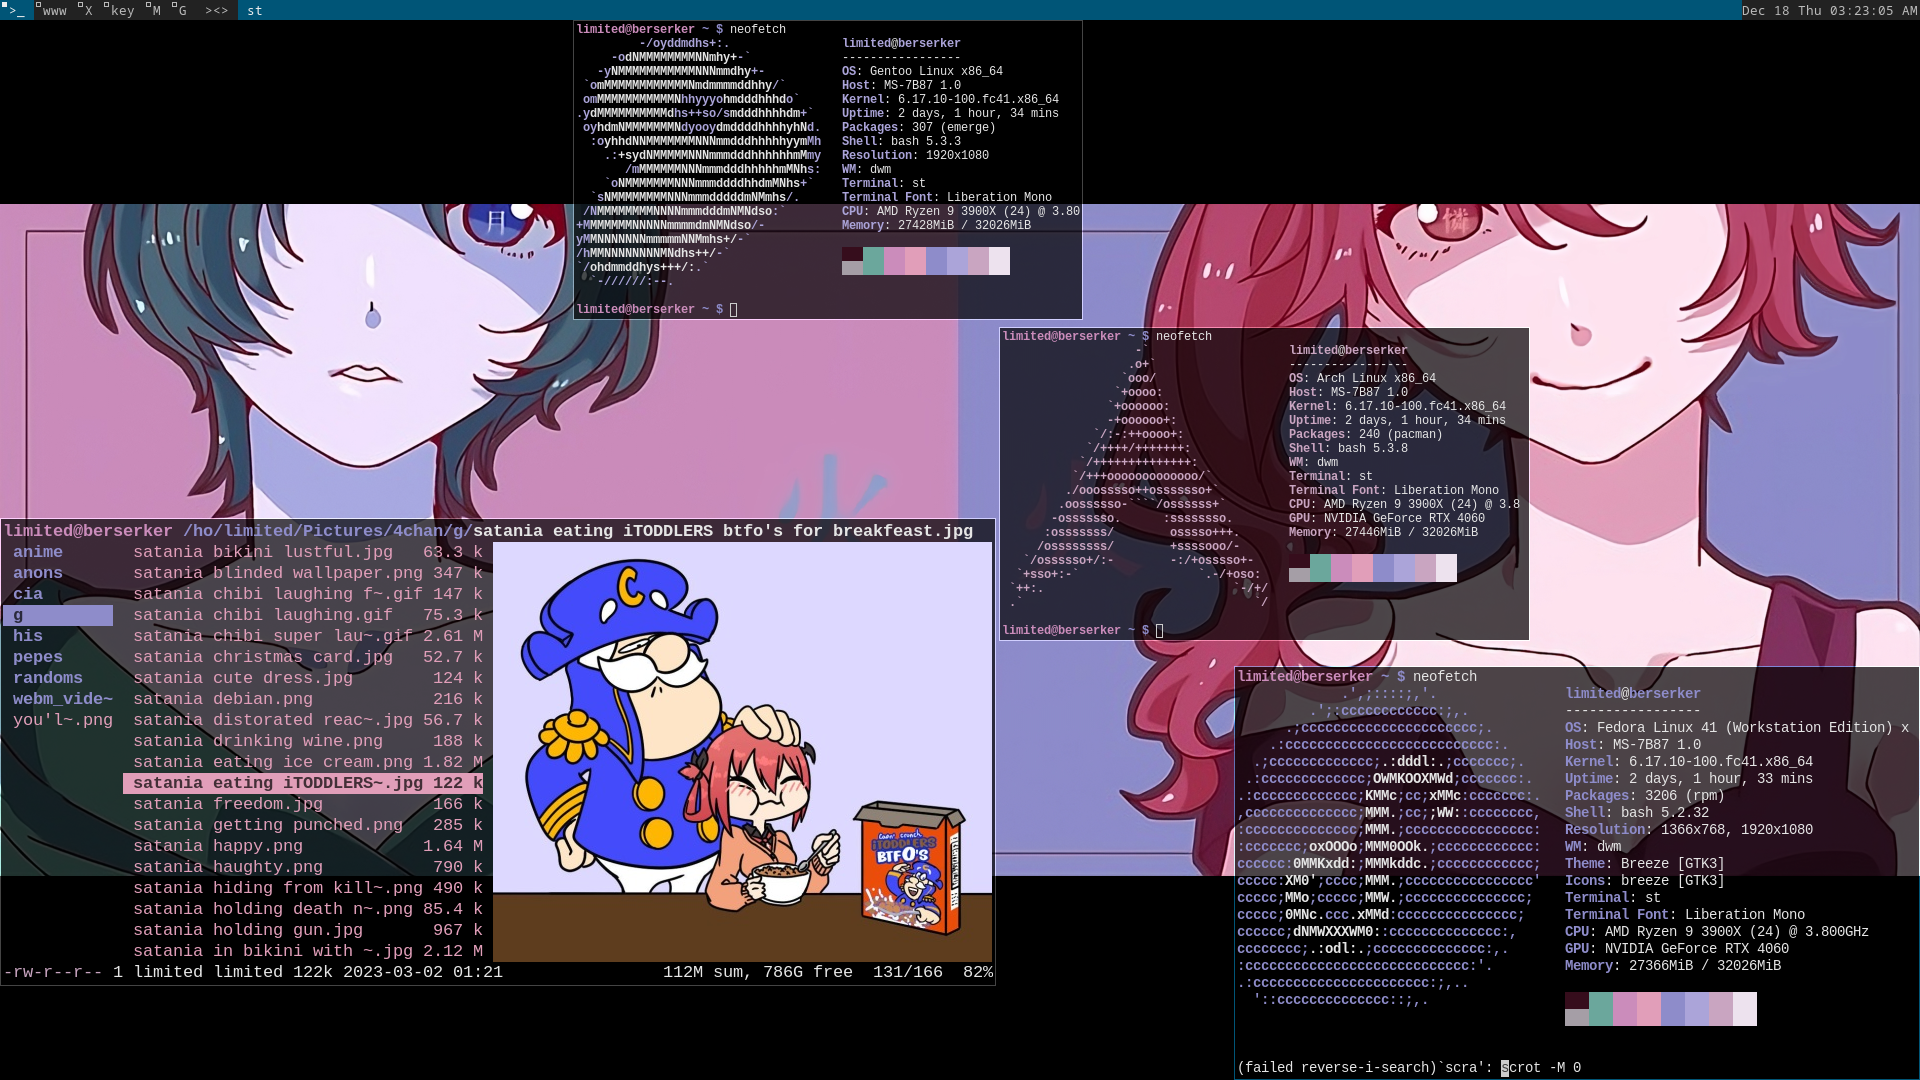Click the date and clock in status bar
This screenshot has height=1080, width=1920.
coord(1828,10)
